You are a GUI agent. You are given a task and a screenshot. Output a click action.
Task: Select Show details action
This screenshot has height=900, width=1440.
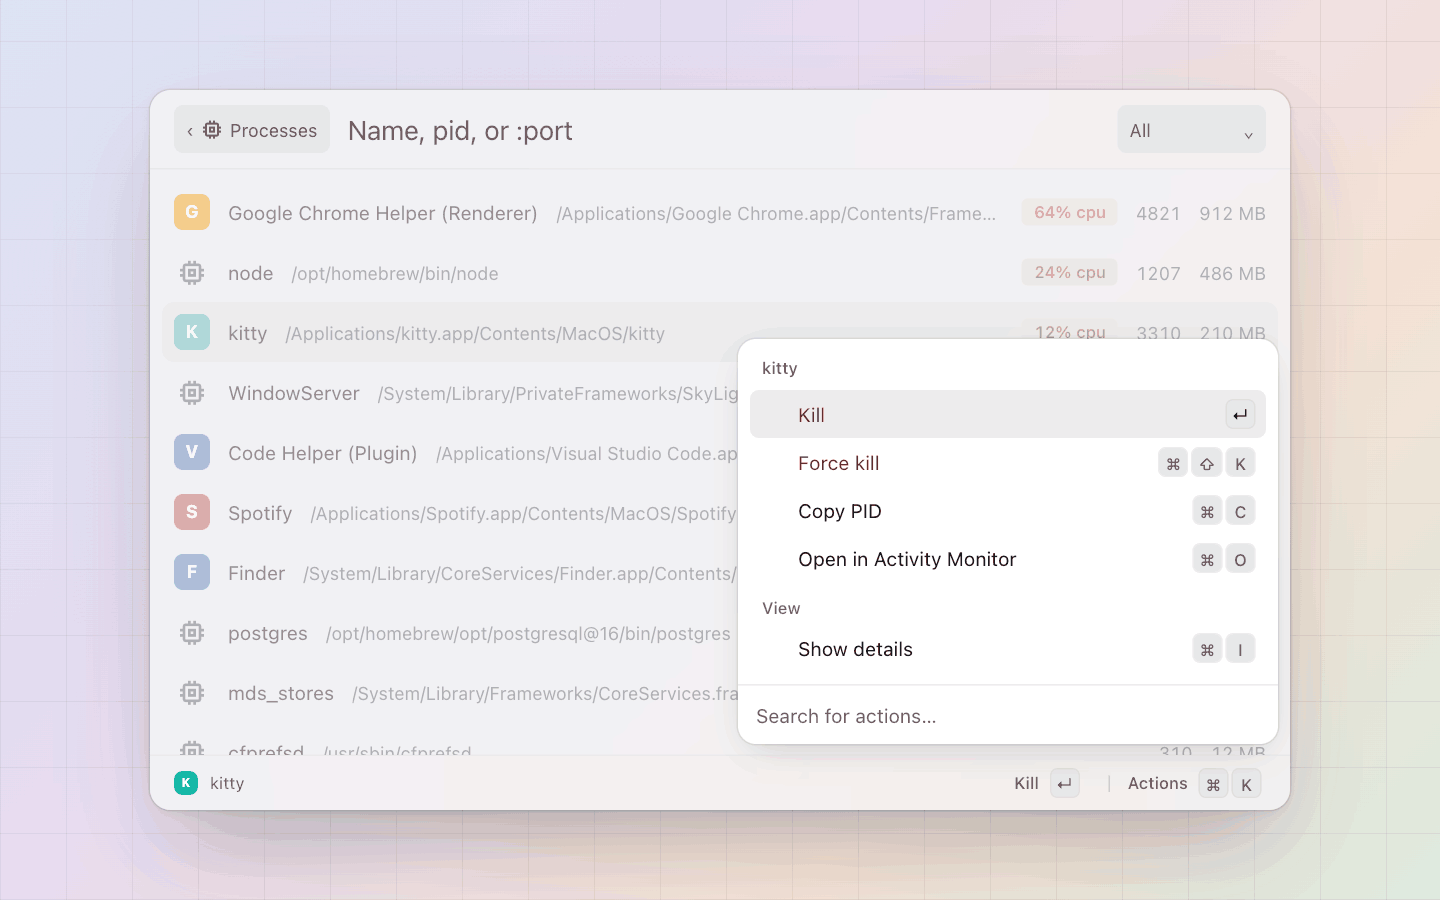tap(1008, 649)
